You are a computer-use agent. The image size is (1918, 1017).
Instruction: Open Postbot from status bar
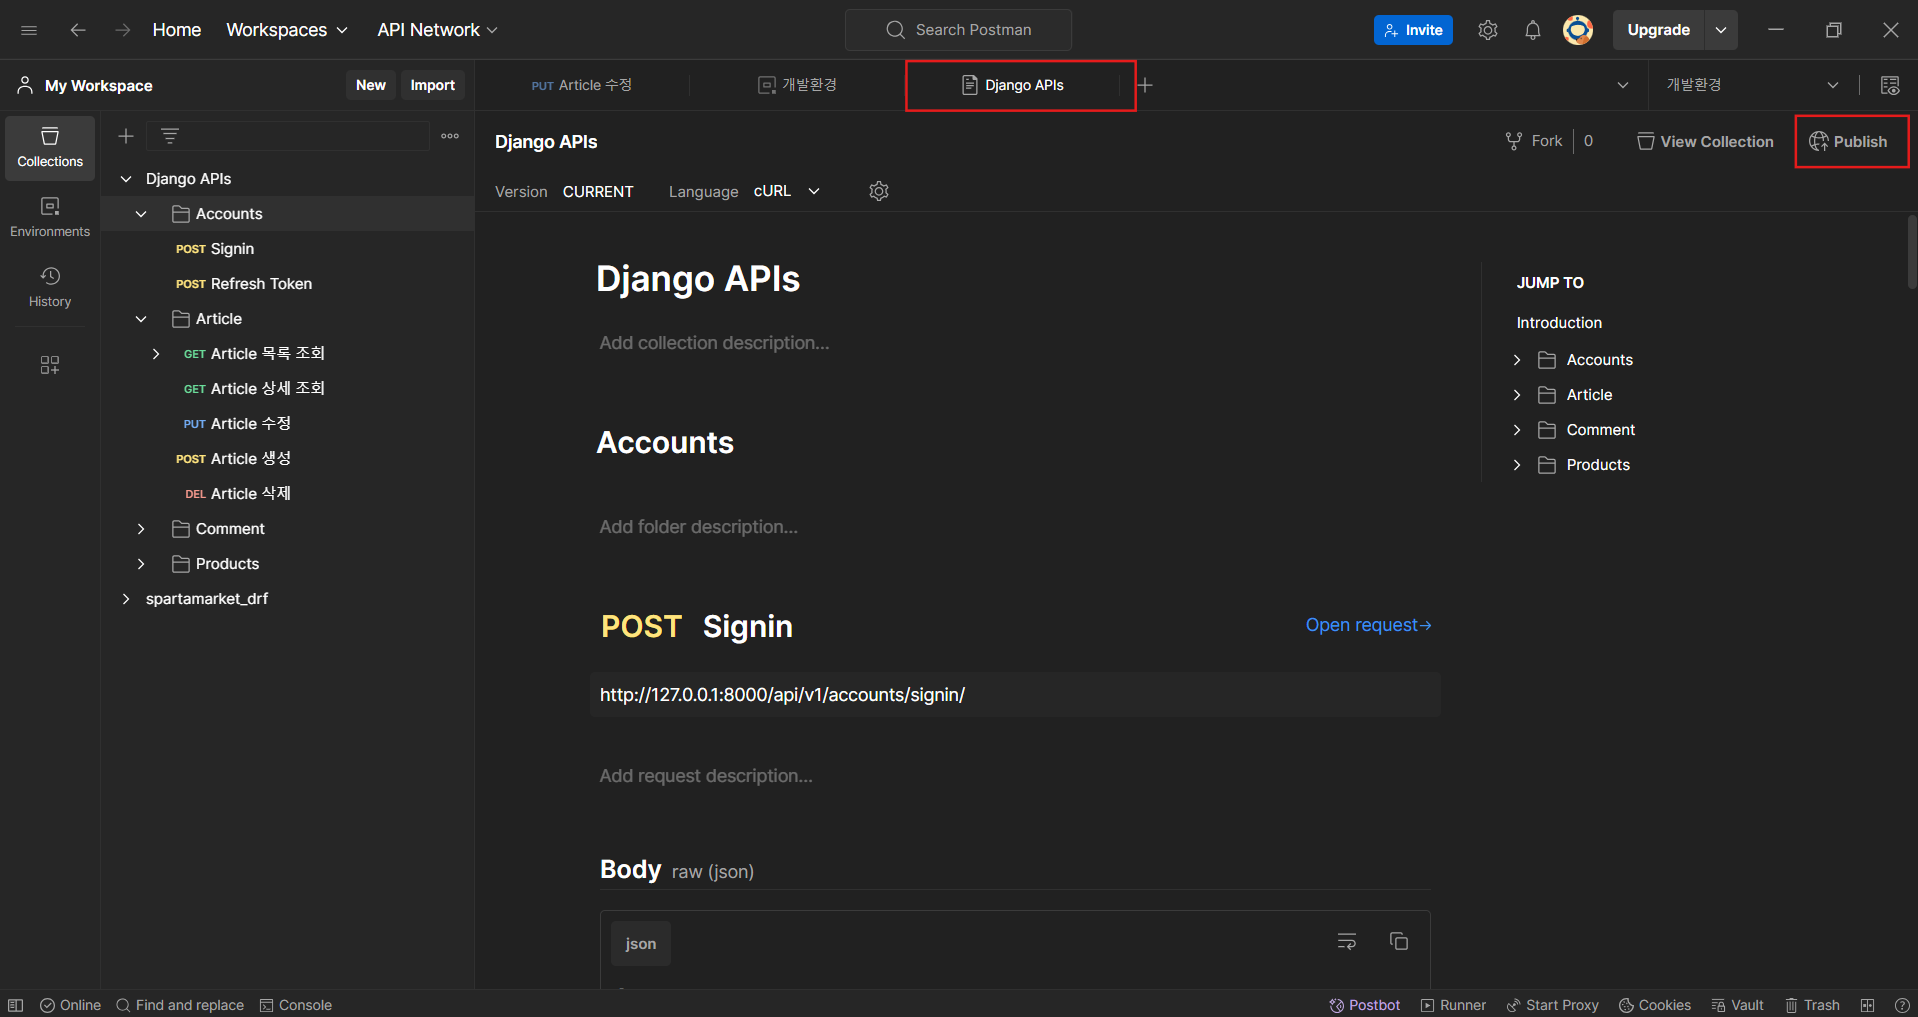pyautogui.click(x=1364, y=1005)
